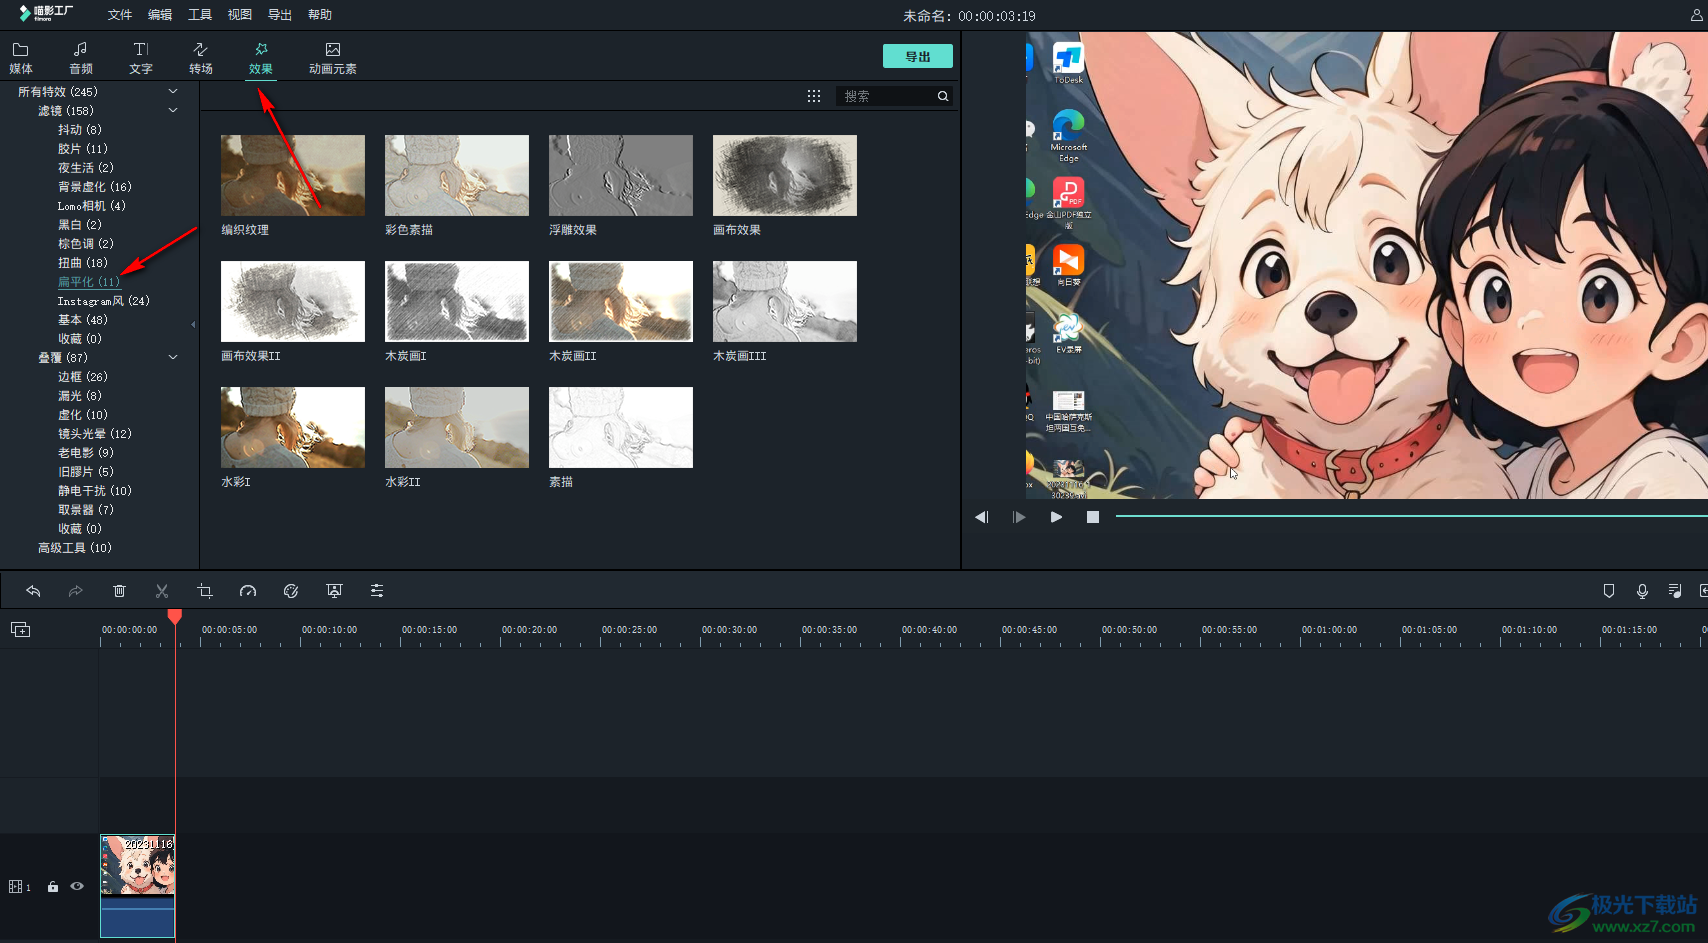The width and height of the screenshot is (1708, 943).
Task: Open the 音频 audio tab
Action: coord(81,58)
